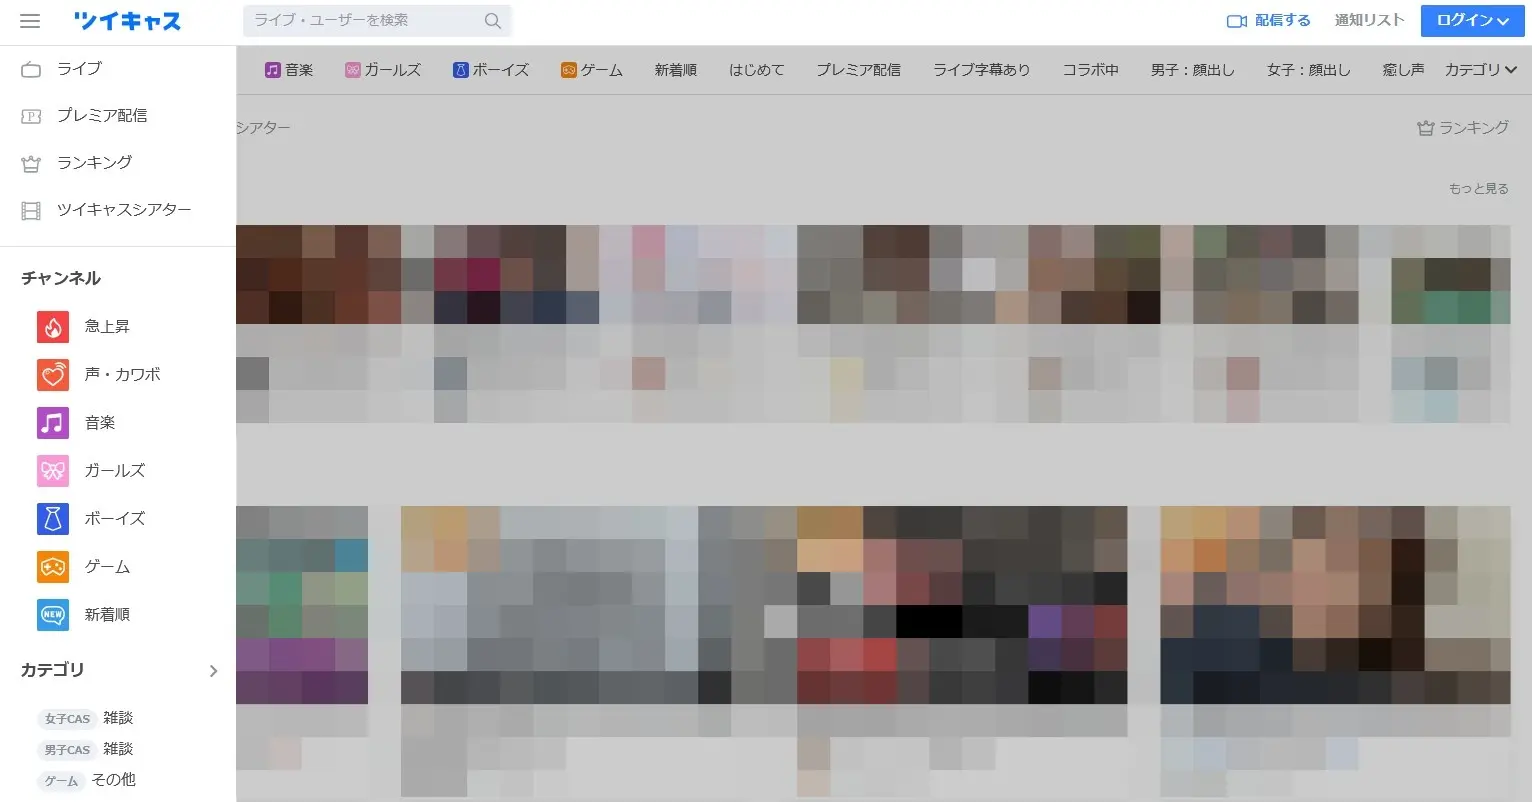
Task: Click the 音楽 music note sidebar icon
Action: (x=52, y=422)
